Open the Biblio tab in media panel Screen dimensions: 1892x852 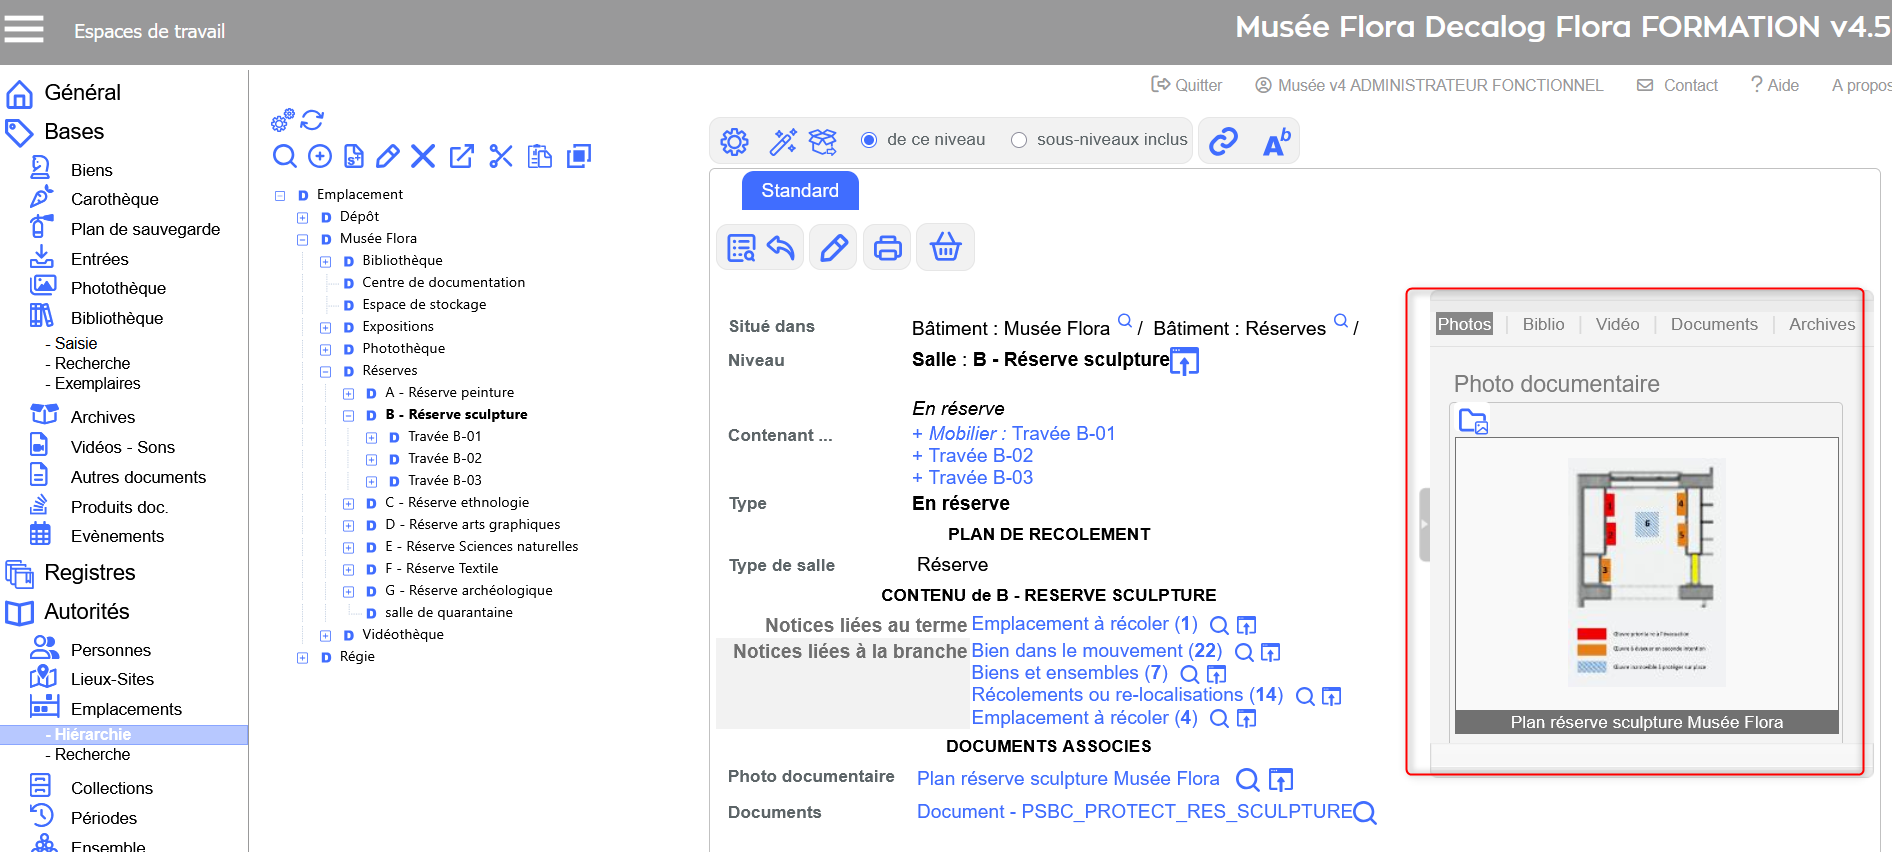pyautogui.click(x=1543, y=324)
